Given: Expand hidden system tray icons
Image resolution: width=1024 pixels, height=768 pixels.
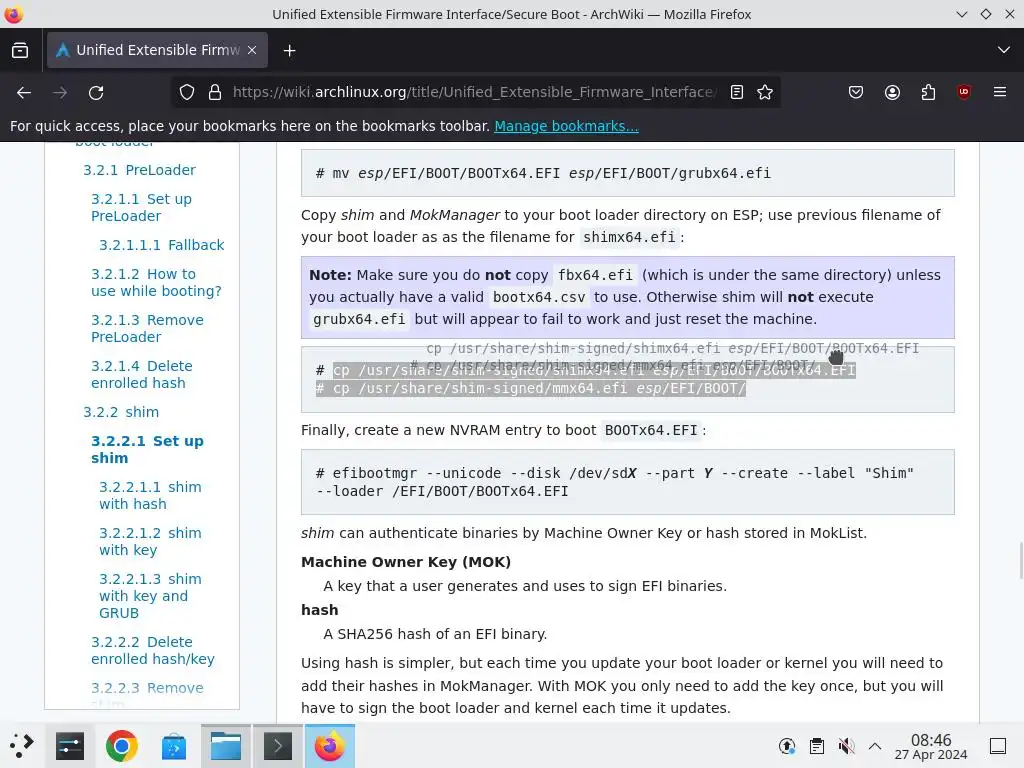Looking at the screenshot, I should tap(875, 746).
